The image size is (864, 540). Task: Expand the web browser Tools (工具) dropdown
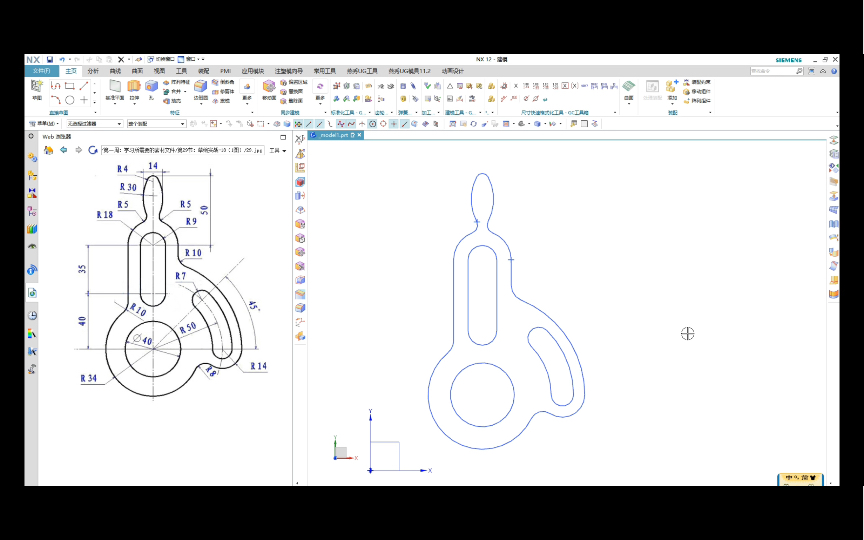click(278, 150)
